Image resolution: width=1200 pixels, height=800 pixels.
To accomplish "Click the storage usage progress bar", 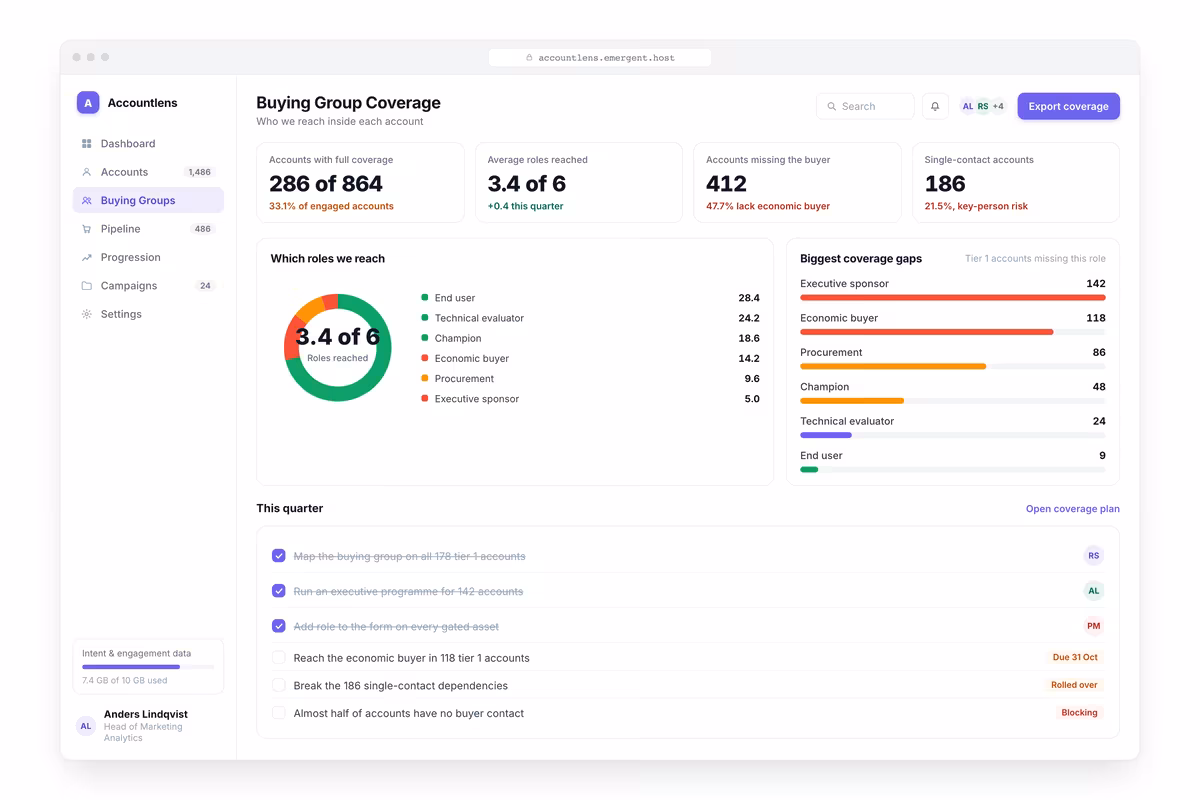I will [x=148, y=667].
